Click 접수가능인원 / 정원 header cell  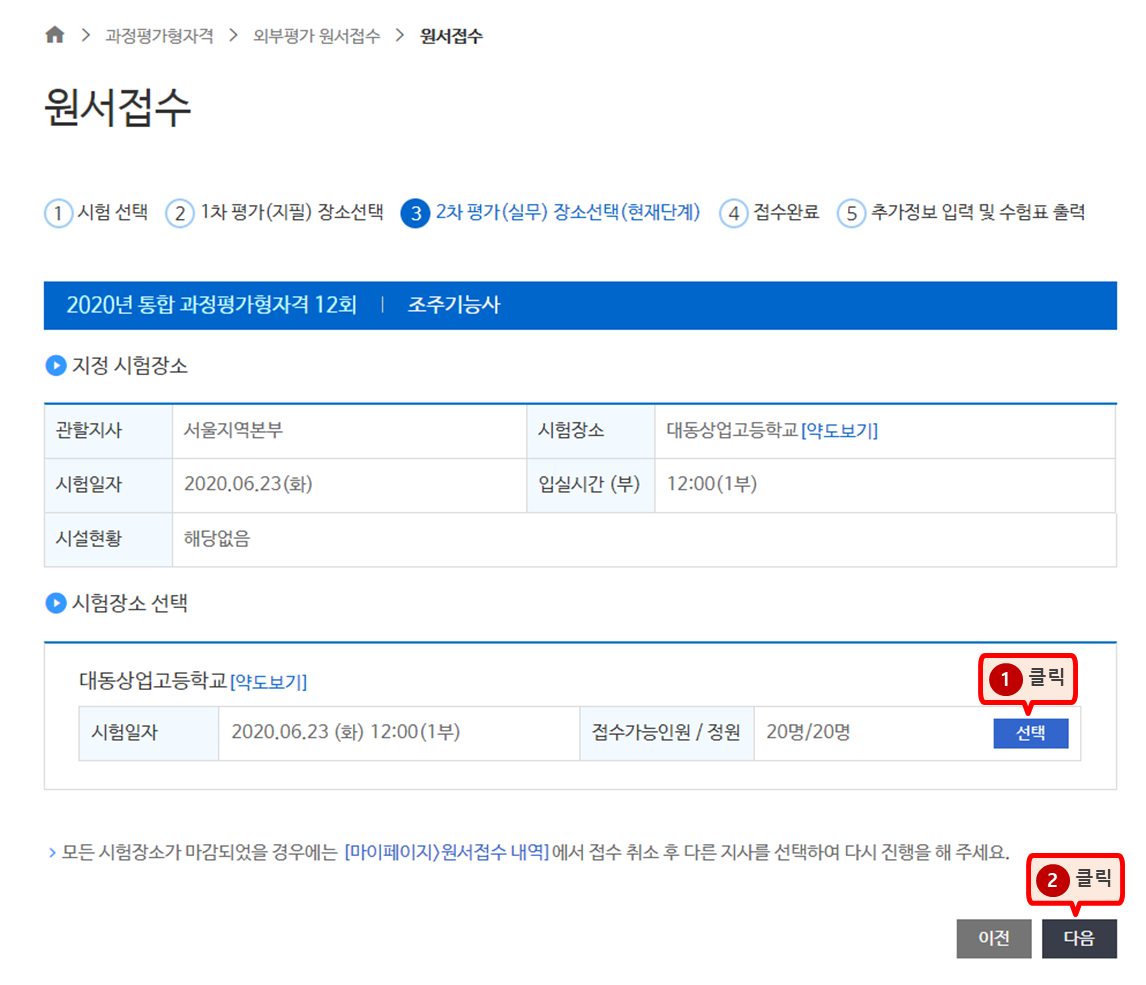pyautogui.click(x=667, y=733)
